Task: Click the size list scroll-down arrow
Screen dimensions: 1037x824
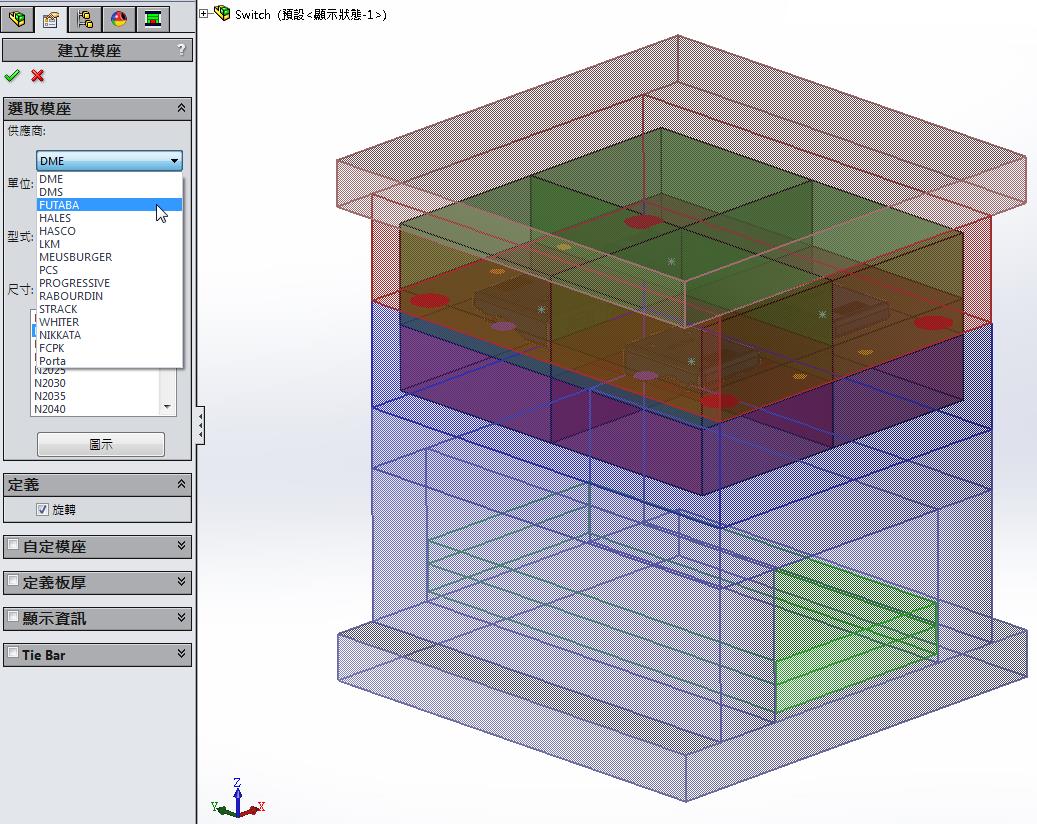Action: click(168, 408)
